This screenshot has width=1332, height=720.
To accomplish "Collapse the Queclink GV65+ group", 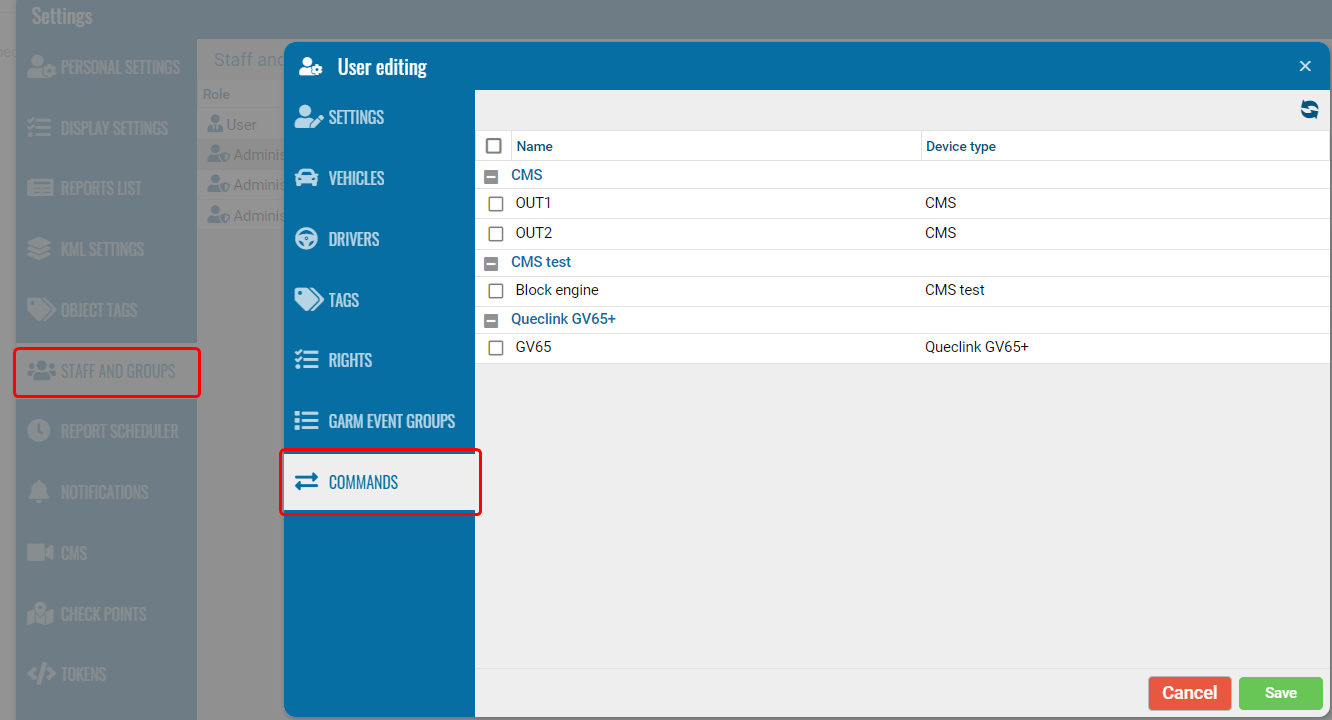I will pyautogui.click(x=491, y=320).
